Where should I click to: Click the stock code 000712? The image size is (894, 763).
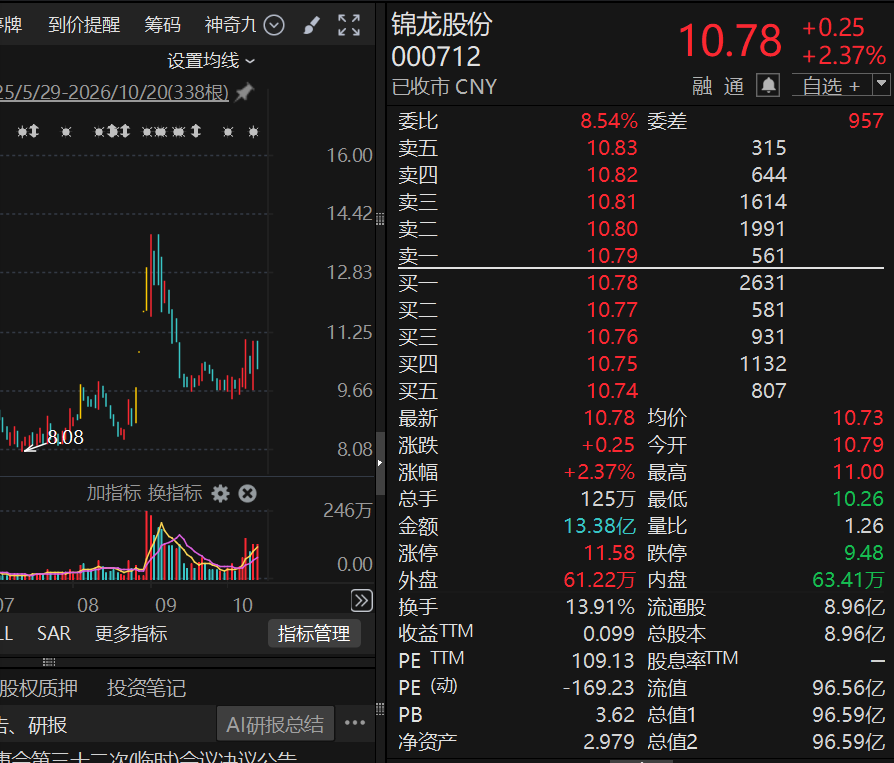coord(436,56)
